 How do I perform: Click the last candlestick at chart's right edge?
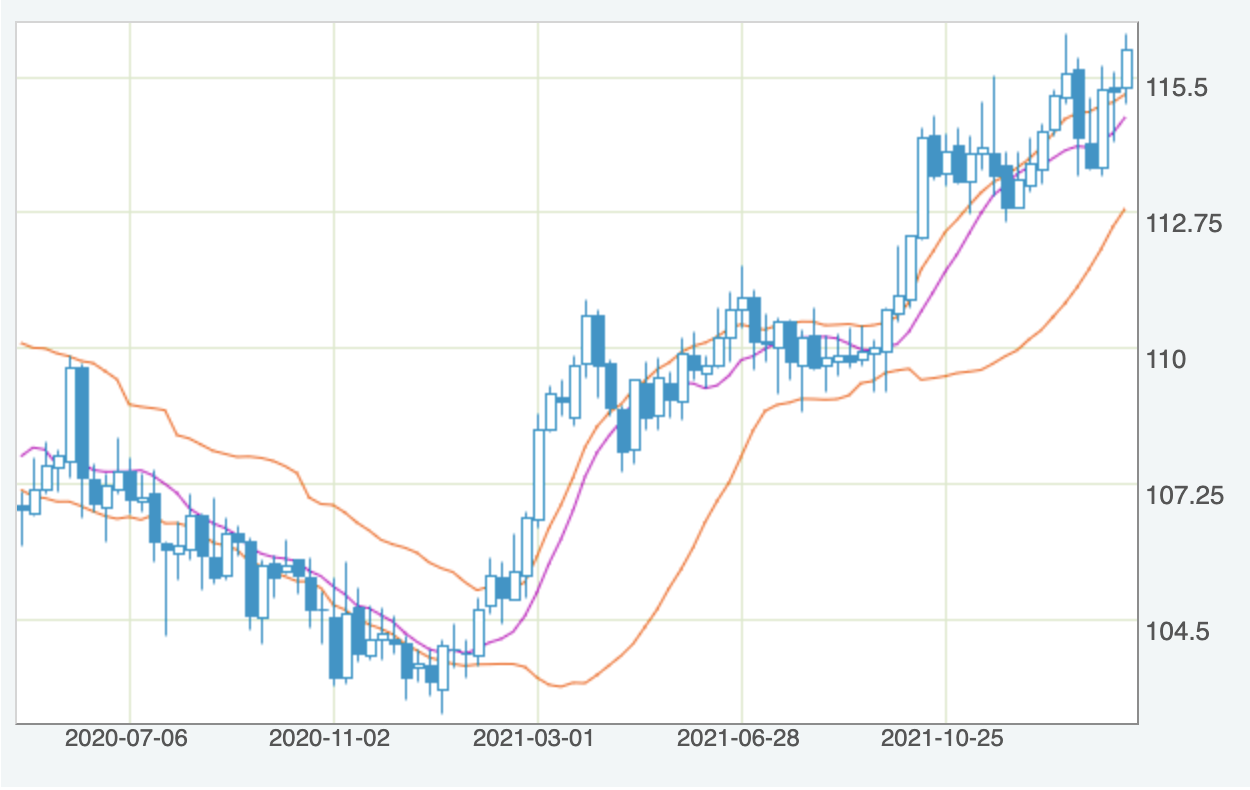point(1127,68)
